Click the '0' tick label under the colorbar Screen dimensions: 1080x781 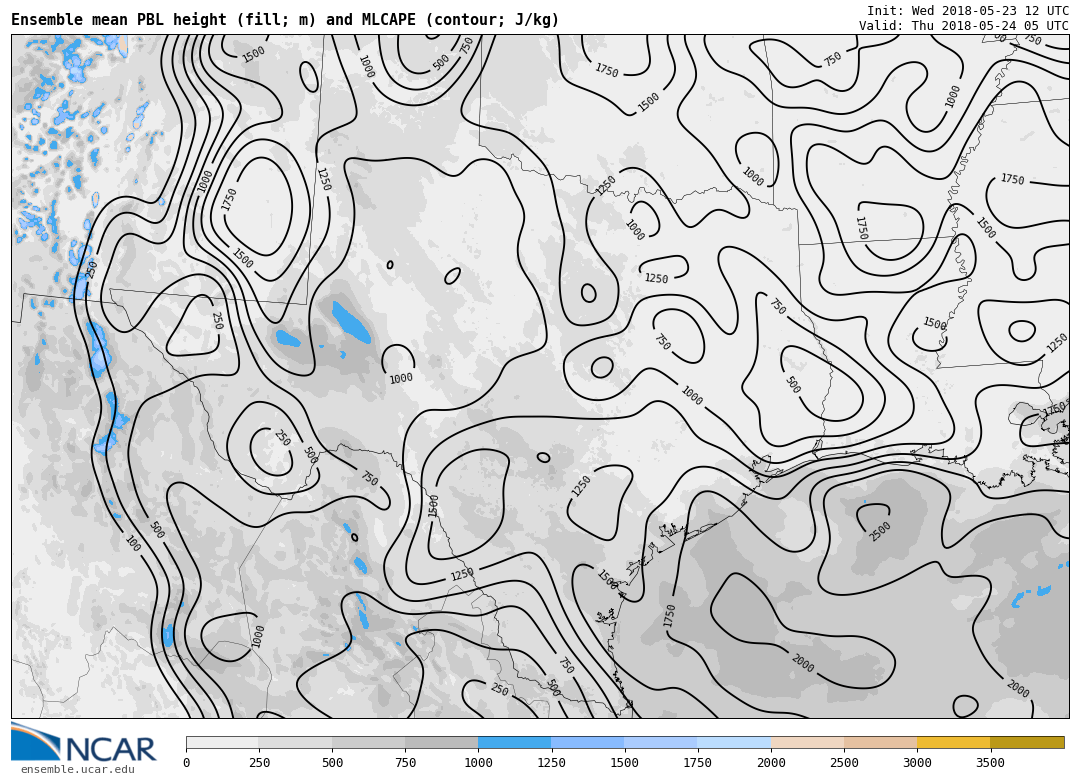(186, 762)
